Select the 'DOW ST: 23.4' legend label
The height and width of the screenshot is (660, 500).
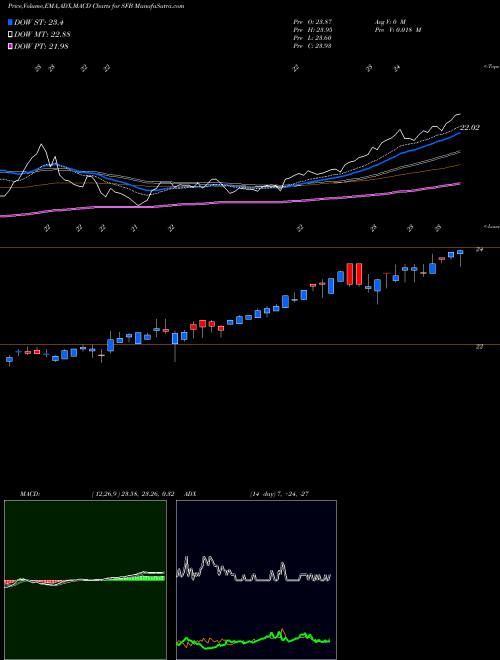point(39,22)
